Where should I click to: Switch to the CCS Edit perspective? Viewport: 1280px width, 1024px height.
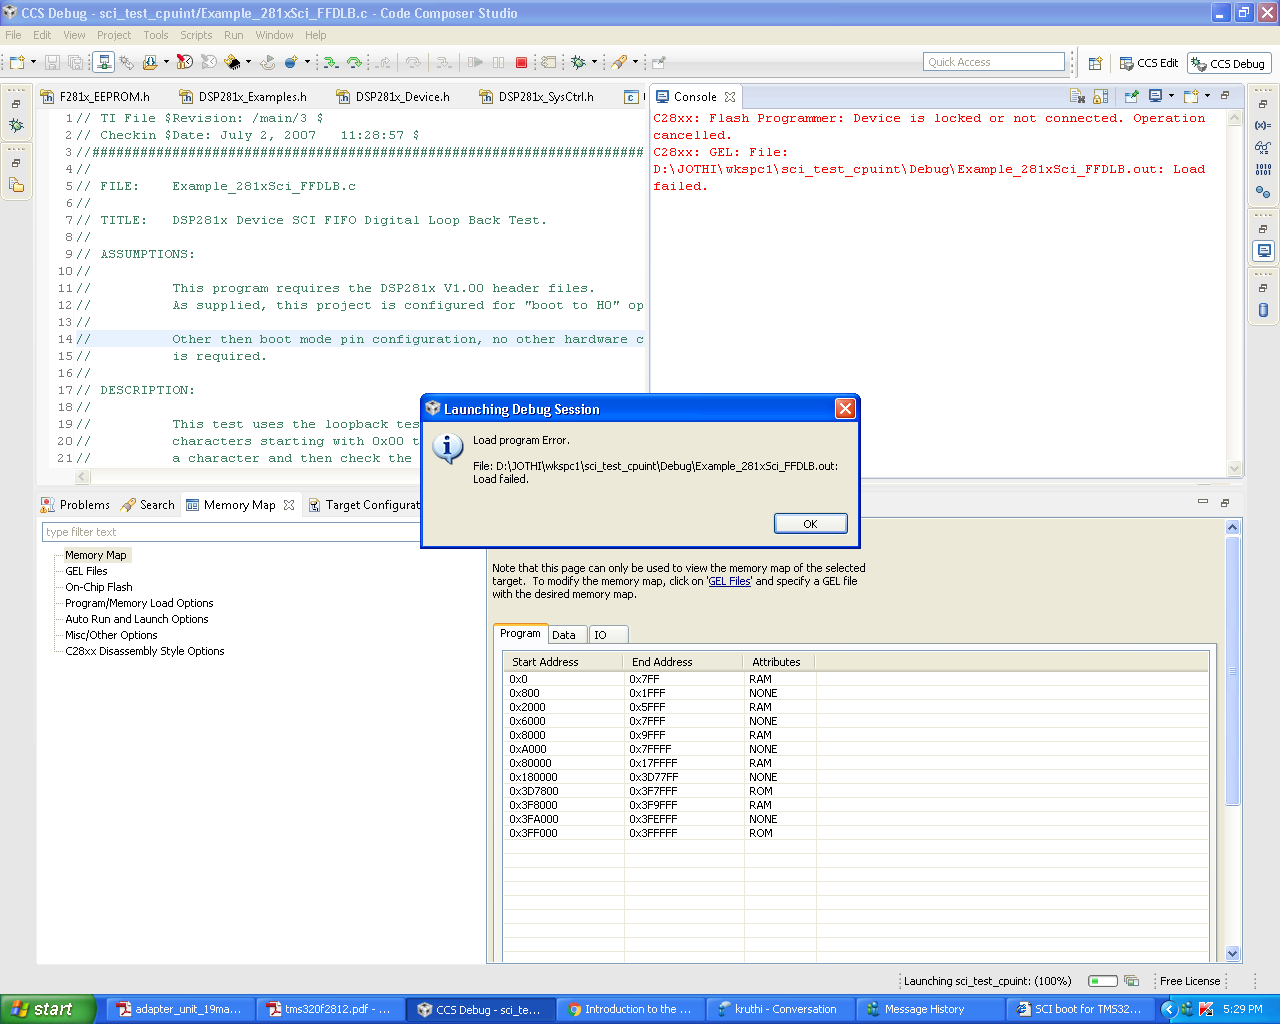[x=1149, y=63]
